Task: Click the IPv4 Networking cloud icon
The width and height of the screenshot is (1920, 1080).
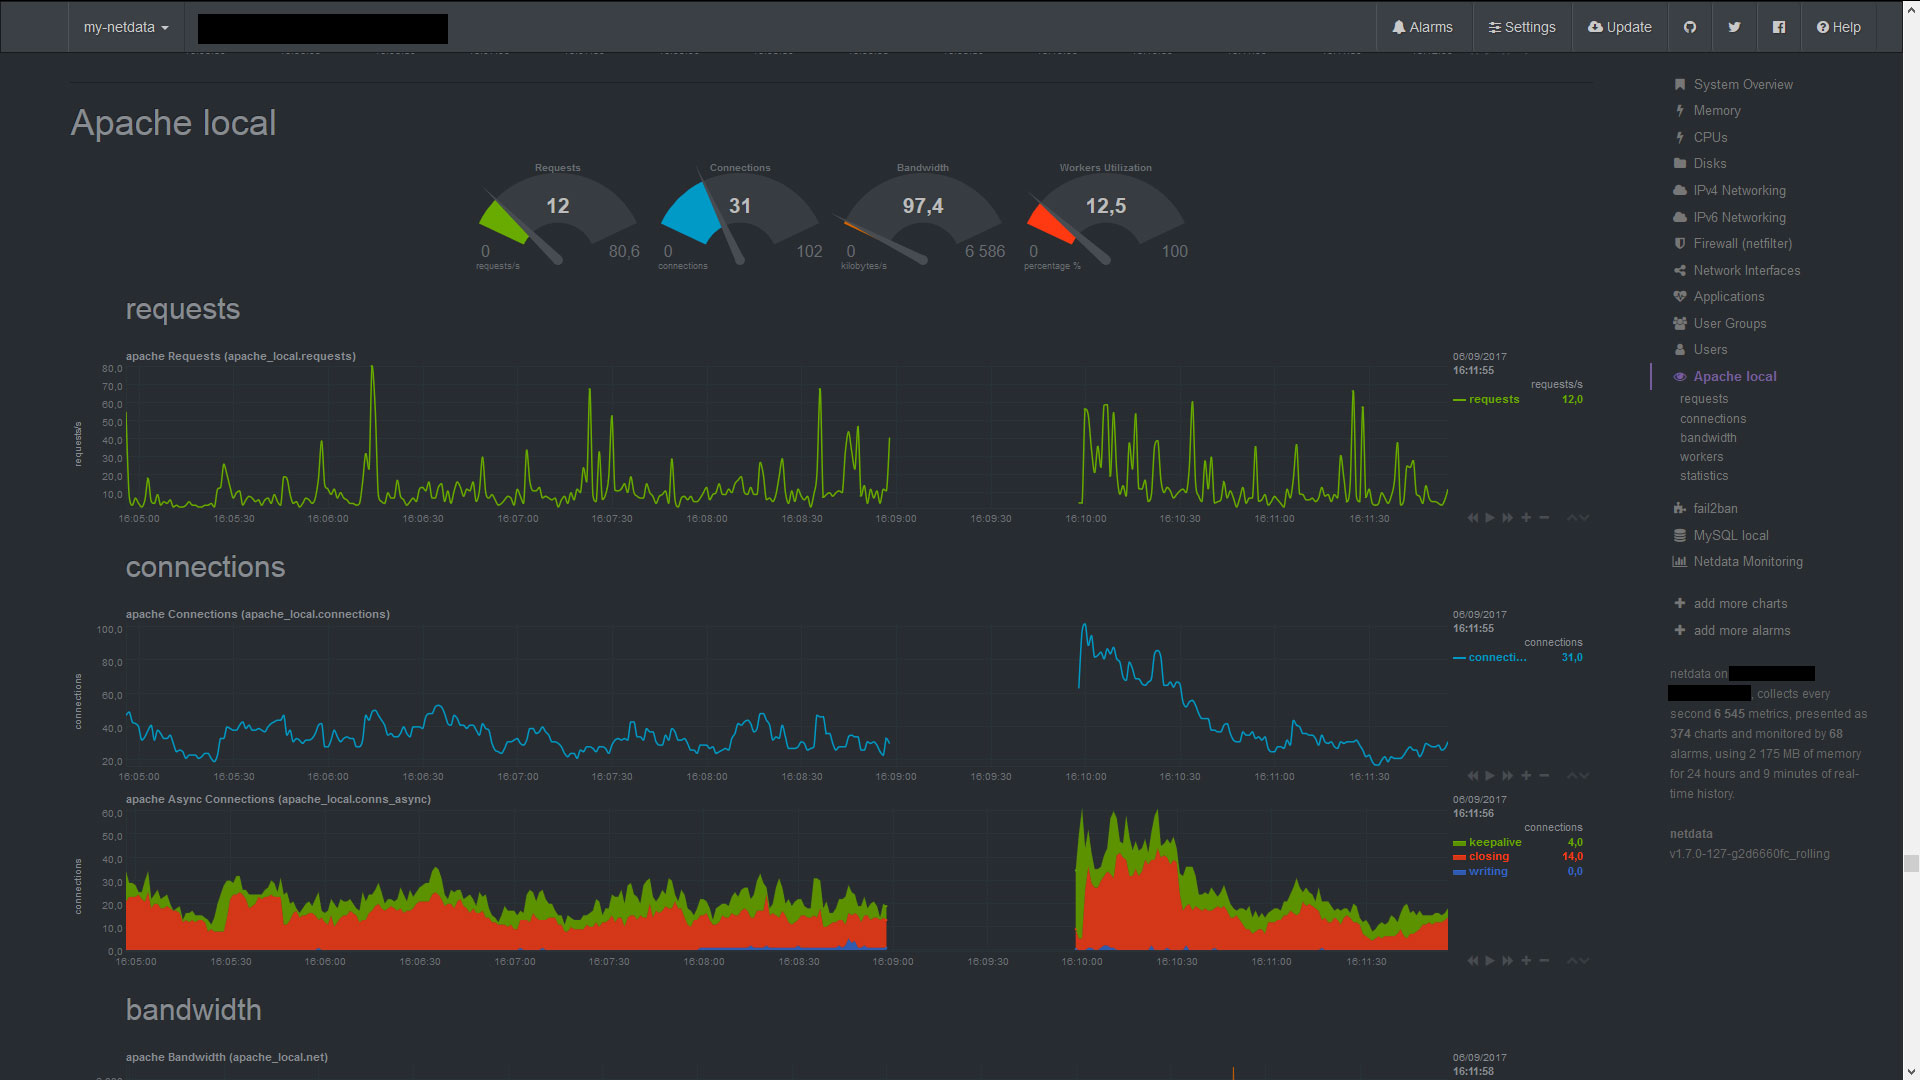Action: pos(1680,191)
